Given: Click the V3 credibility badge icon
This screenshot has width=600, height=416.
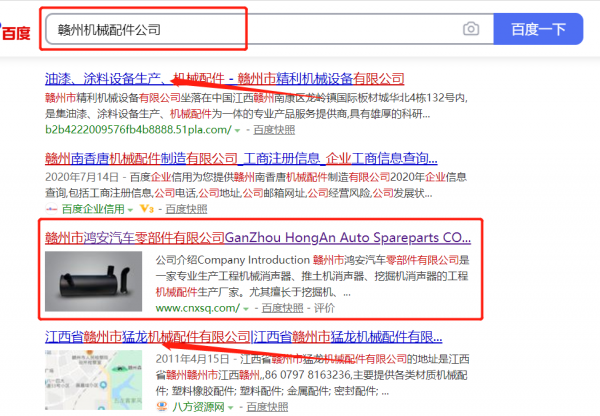Looking at the screenshot, I should click(x=147, y=208).
